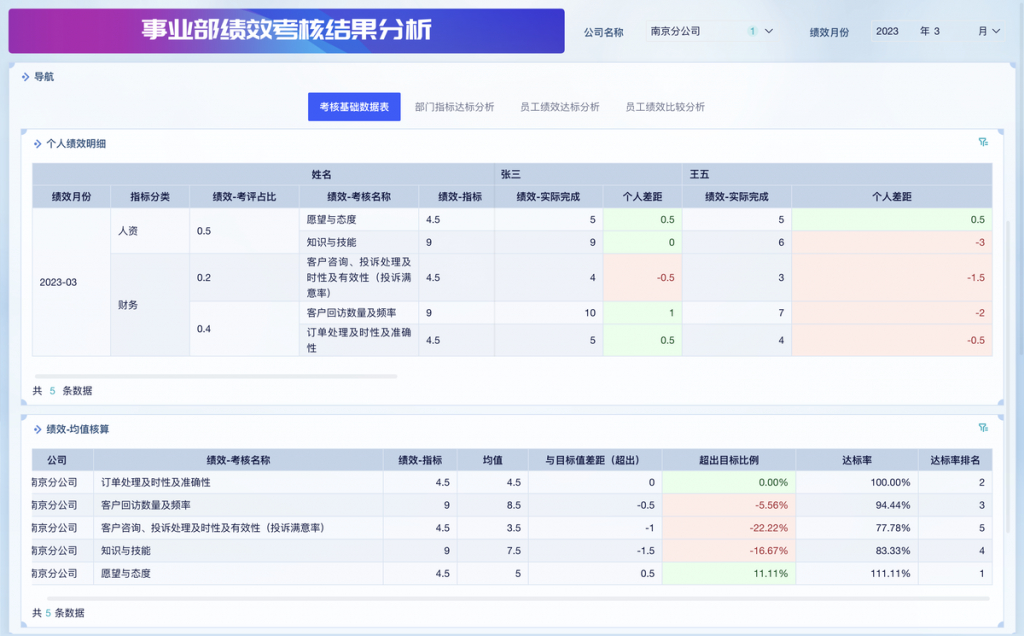Click the 指标分类 column header
The width and height of the screenshot is (1024, 636).
[150, 197]
